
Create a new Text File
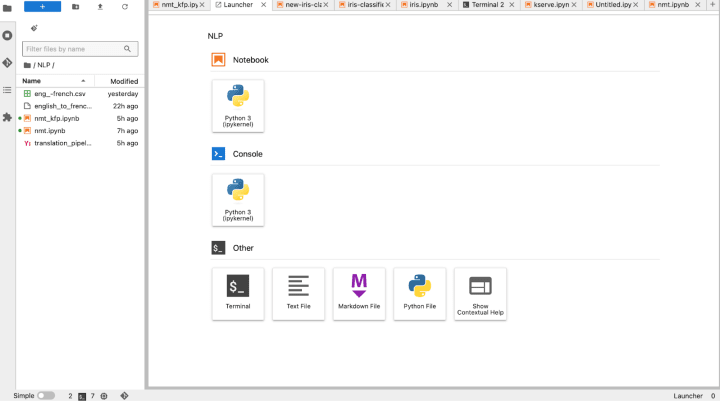(298, 294)
